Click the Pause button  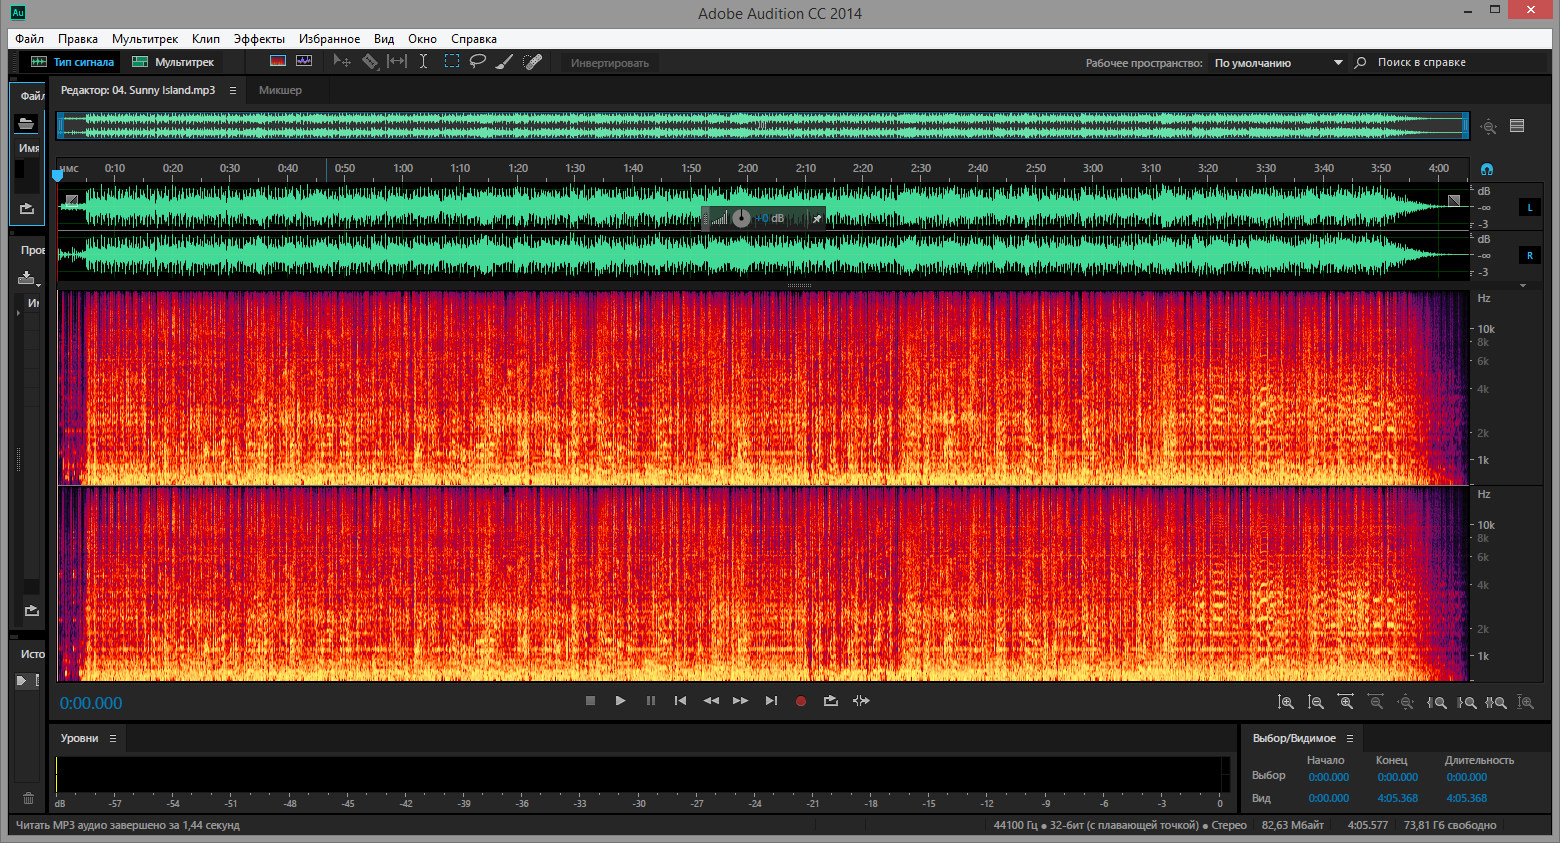(651, 701)
